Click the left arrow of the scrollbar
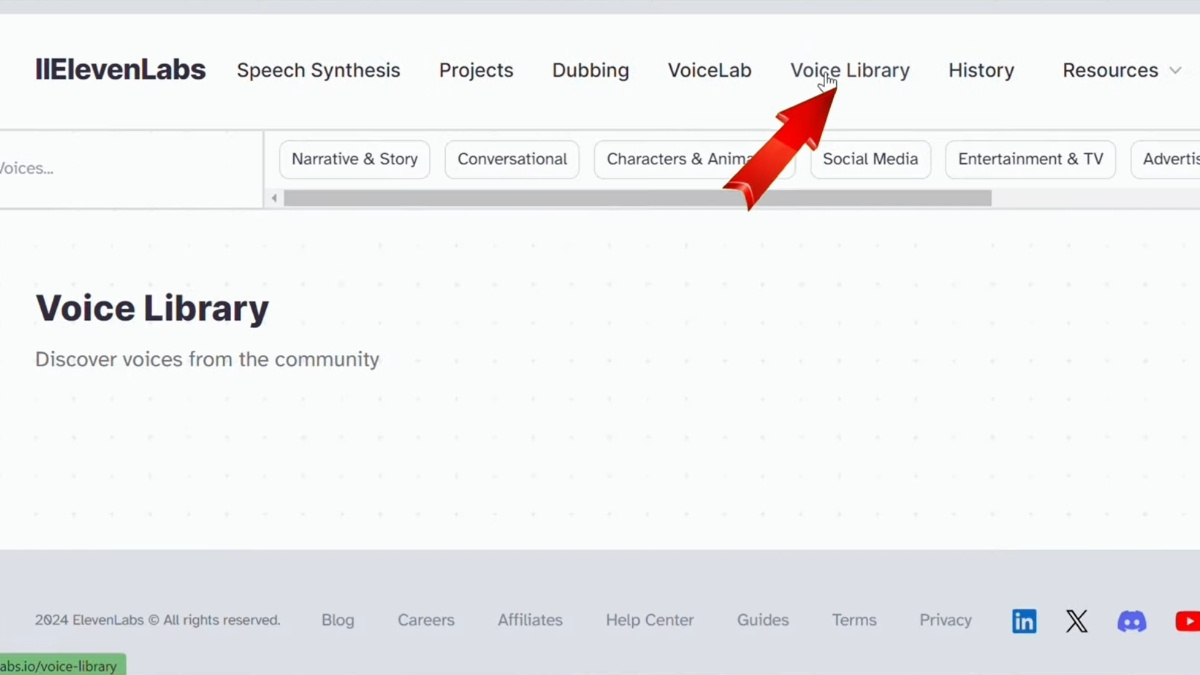 coord(274,198)
